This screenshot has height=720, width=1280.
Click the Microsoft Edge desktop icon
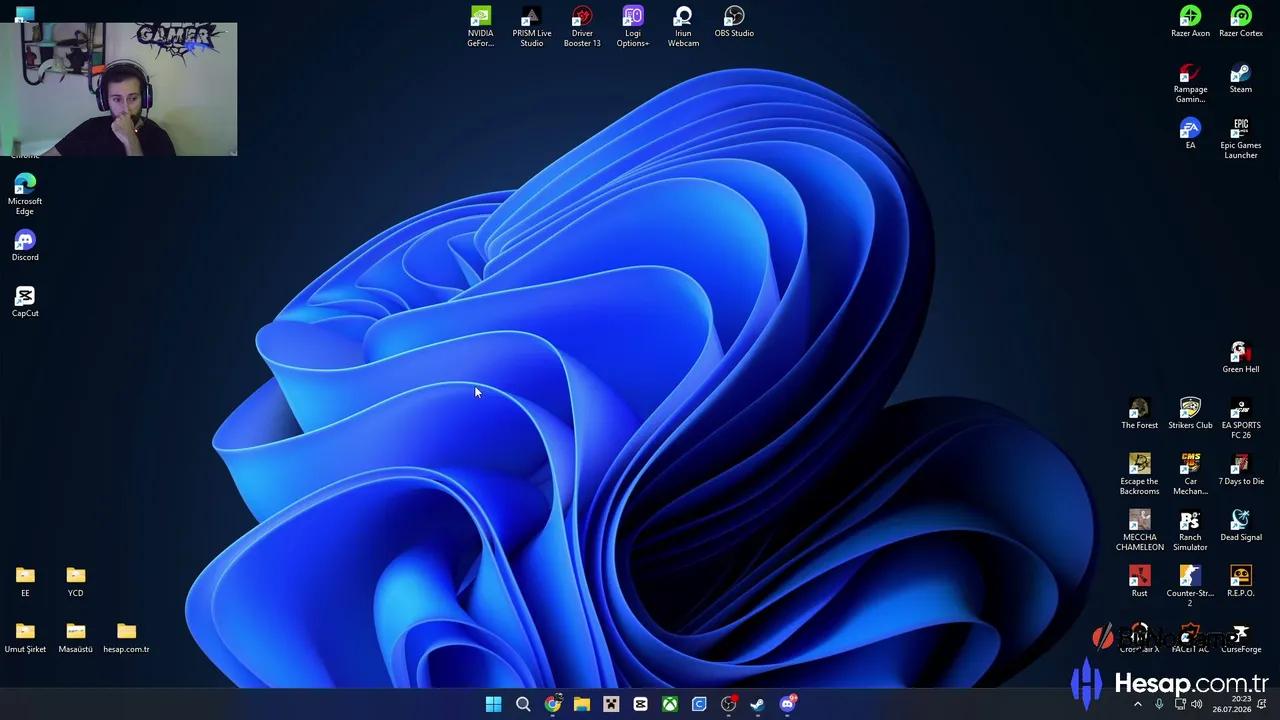25,194
